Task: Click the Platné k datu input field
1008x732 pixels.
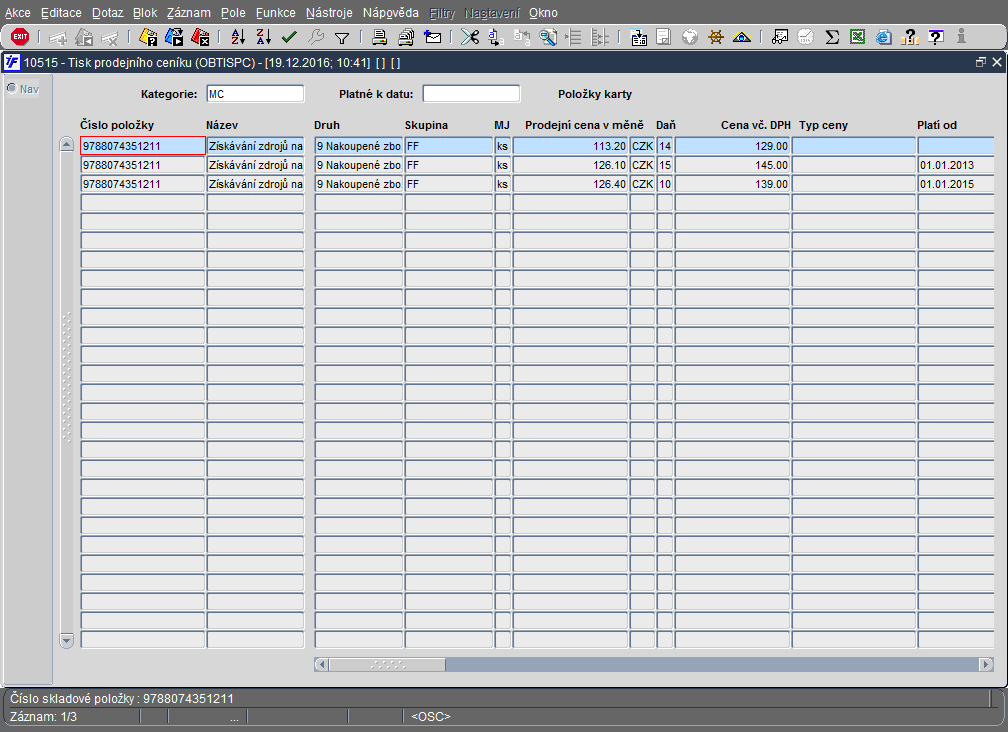Action: pyautogui.click(x=471, y=94)
